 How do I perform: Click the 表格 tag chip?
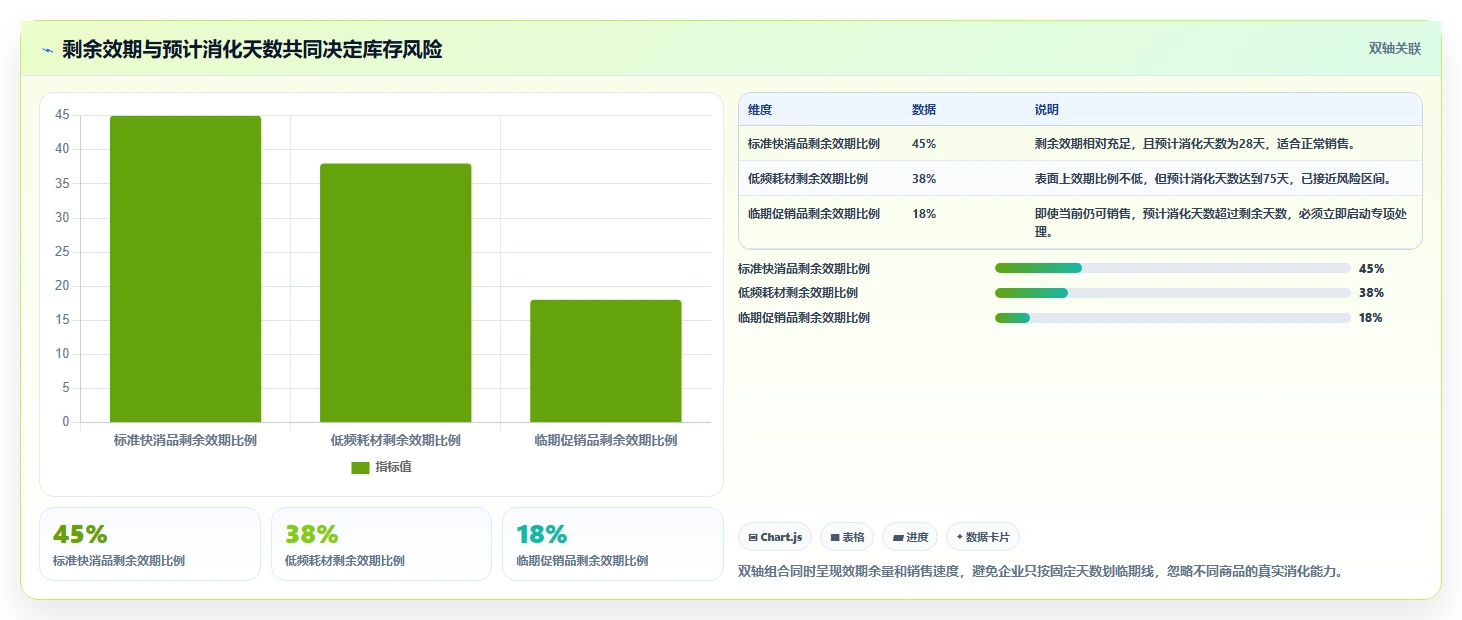847,537
